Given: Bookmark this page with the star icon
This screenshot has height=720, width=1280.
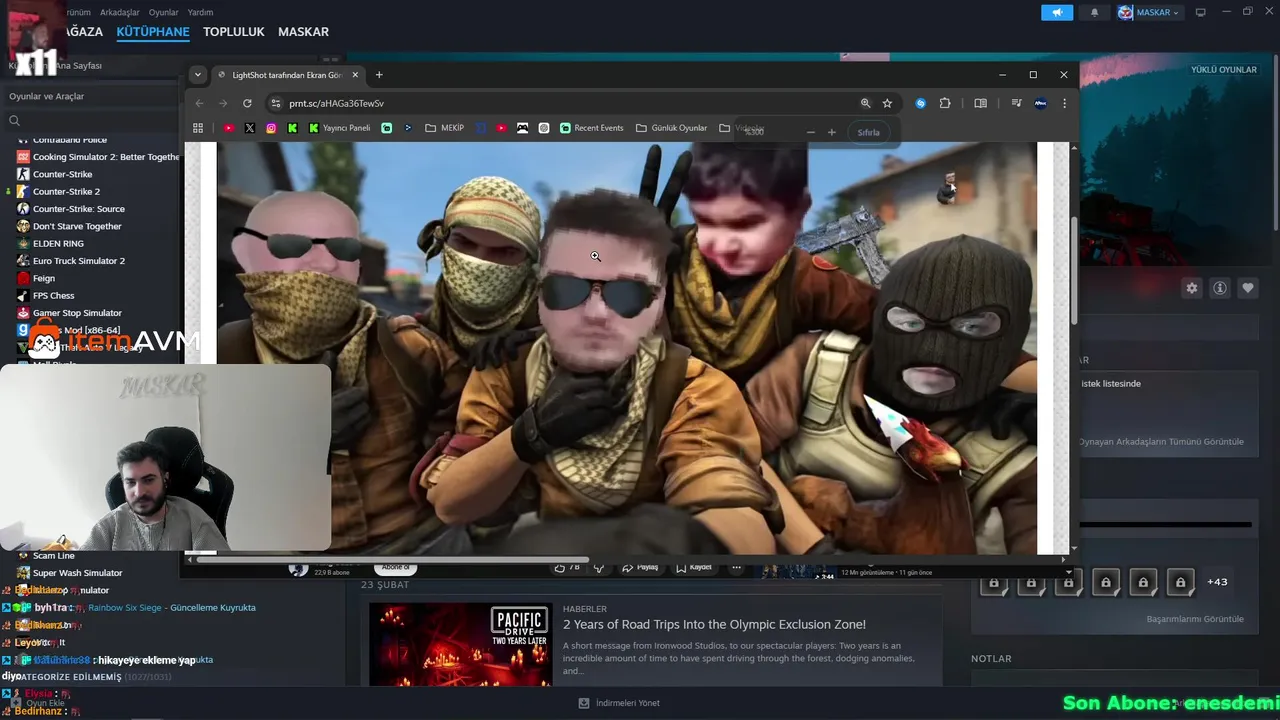Looking at the screenshot, I should 887,103.
